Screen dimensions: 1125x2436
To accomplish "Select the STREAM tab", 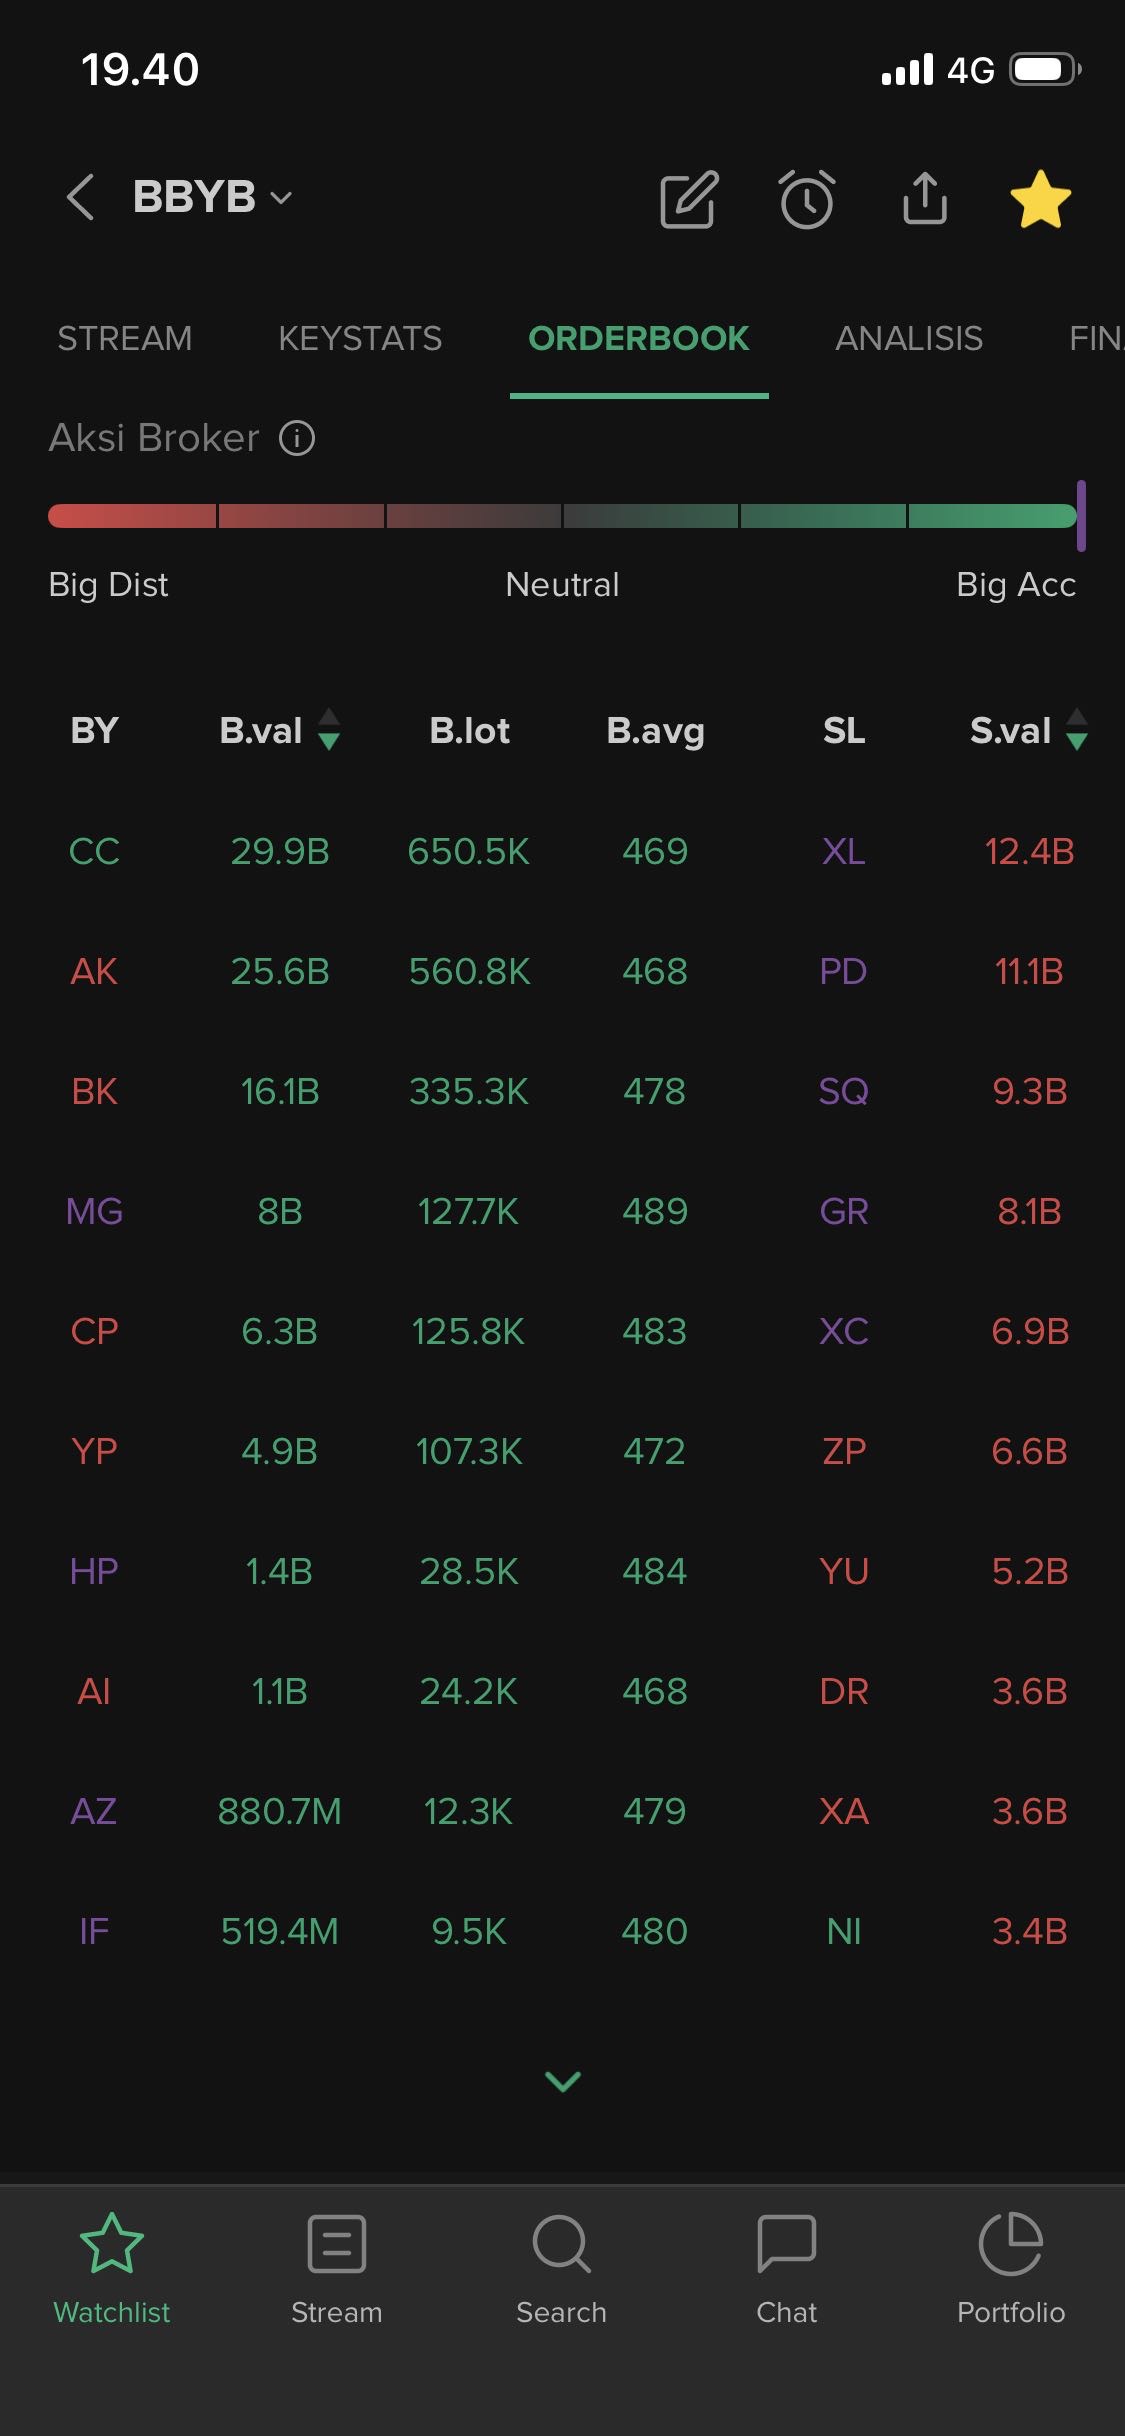I will pyautogui.click(x=125, y=339).
